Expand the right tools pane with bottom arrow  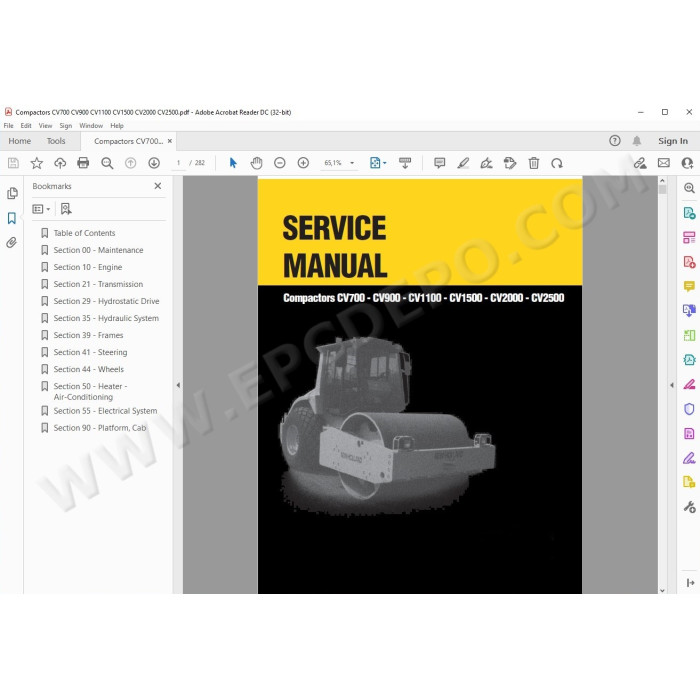(x=690, y=583)
